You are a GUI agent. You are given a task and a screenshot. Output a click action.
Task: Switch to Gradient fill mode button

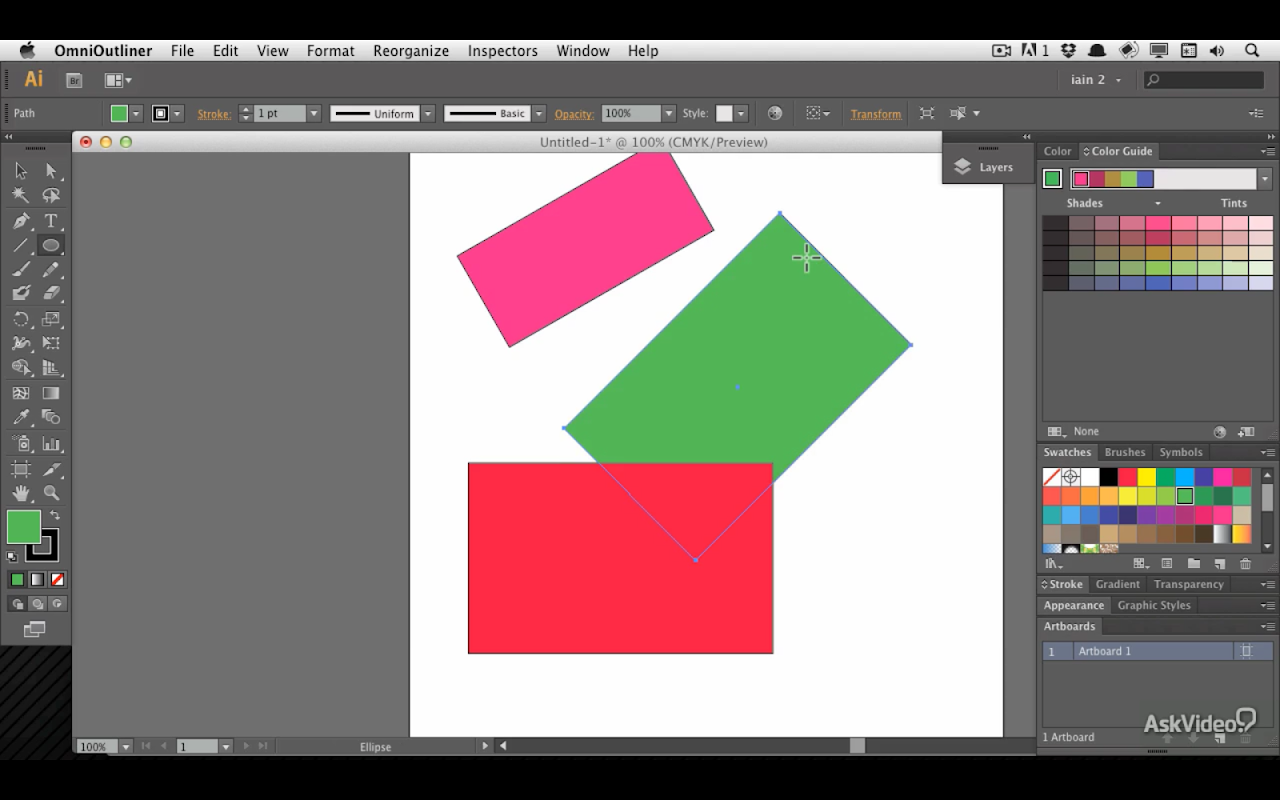coord(37,579)
